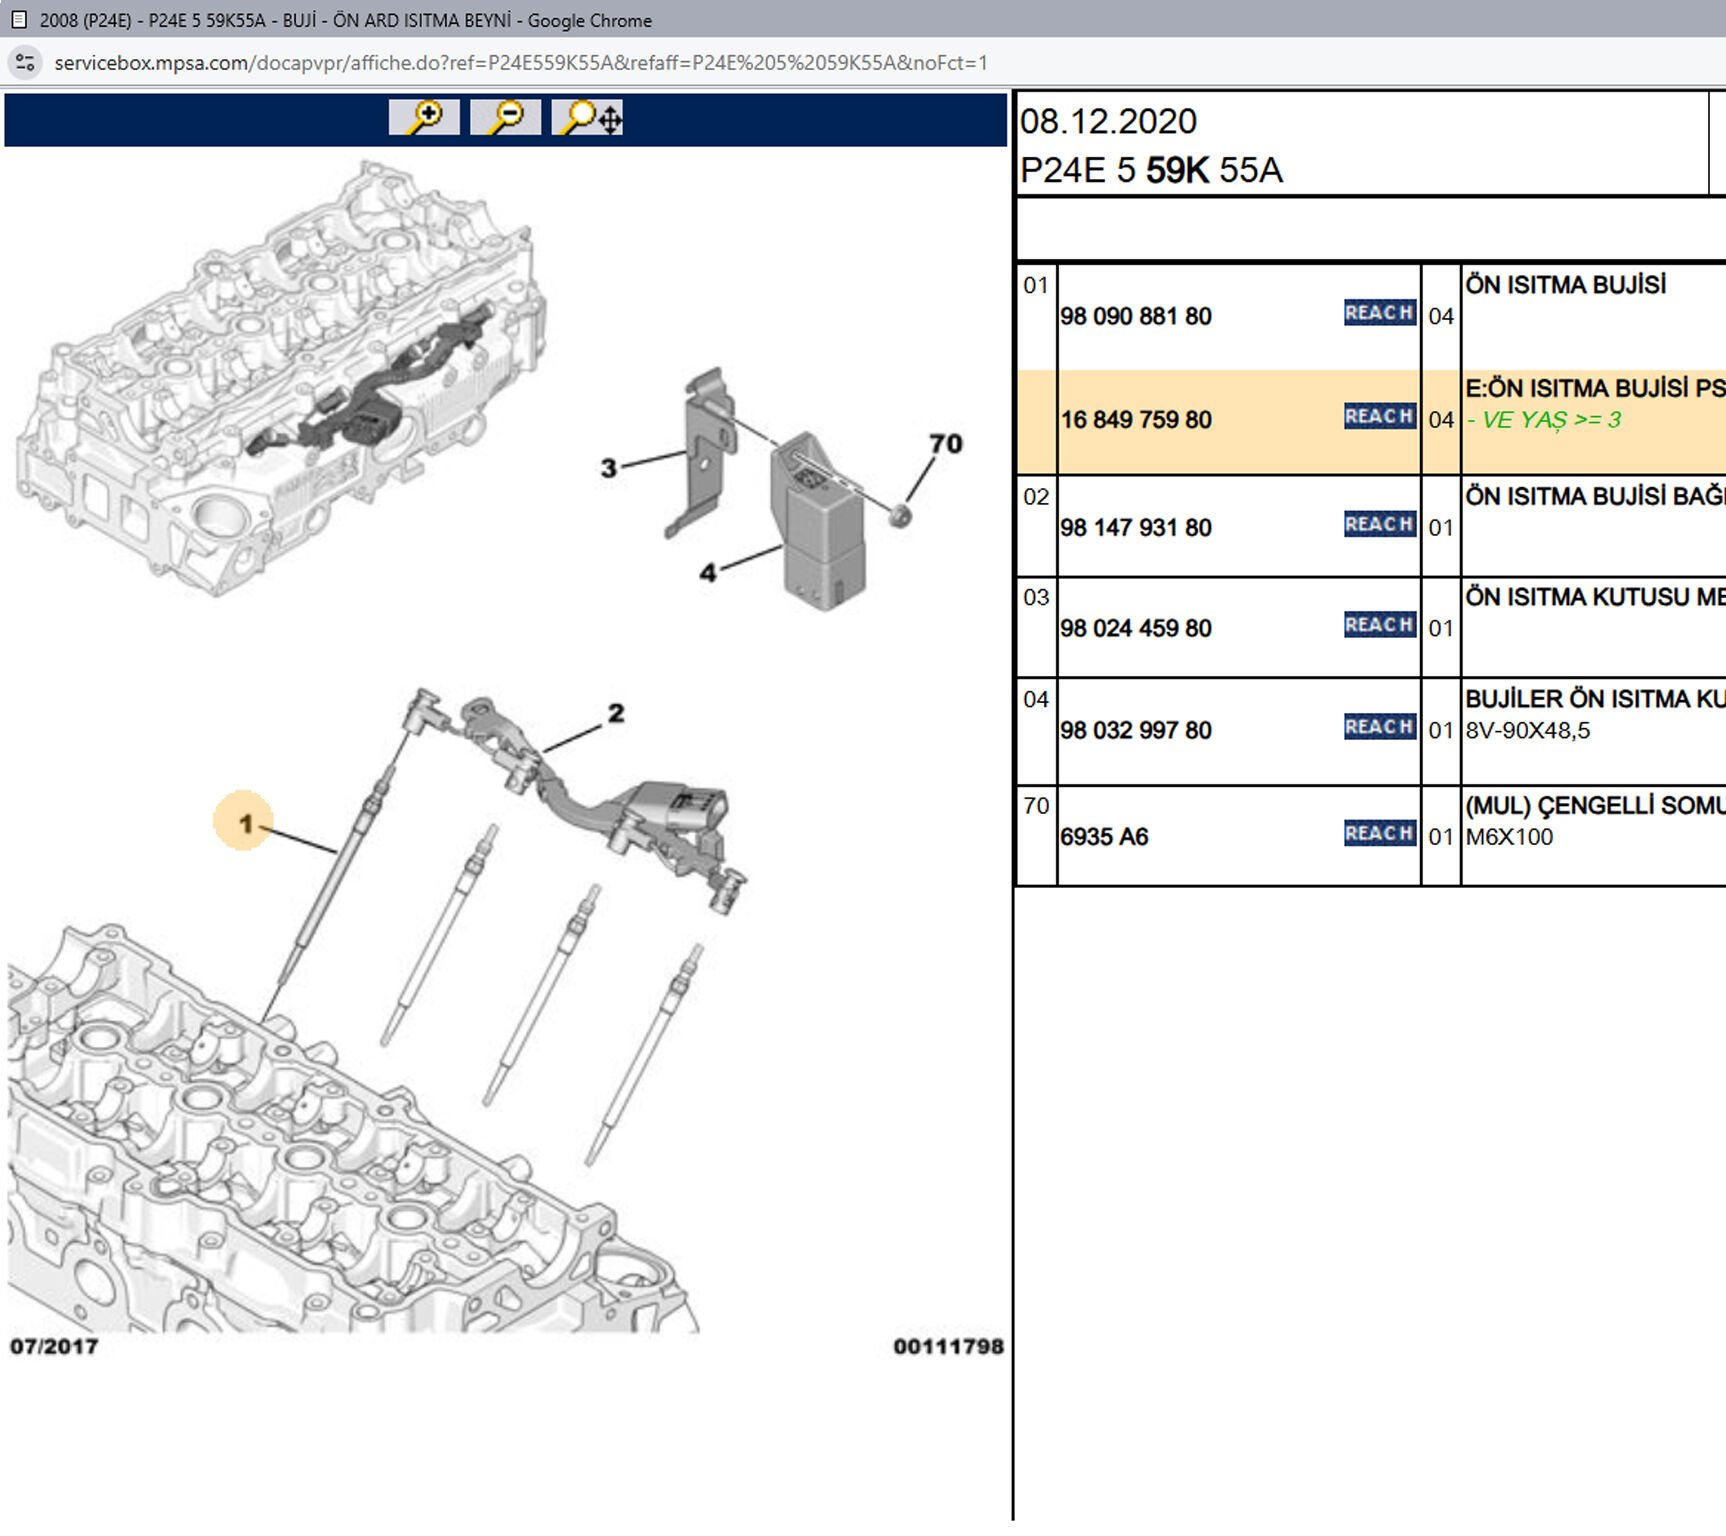Click REACH badge for part 98 090 881 80
The height and width of the screenshot is (1536, 1726).
click(1379, 313)
